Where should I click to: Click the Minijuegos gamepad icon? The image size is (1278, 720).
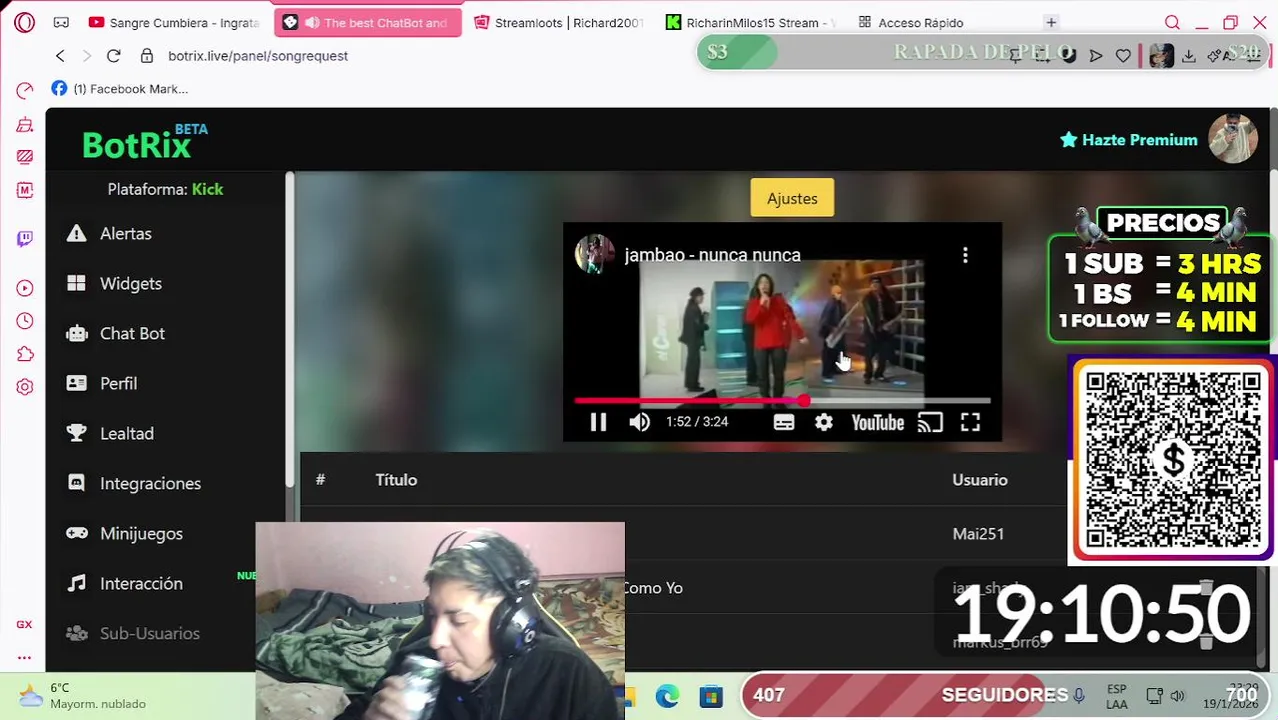pyautogui.click(x=76, y=533)
